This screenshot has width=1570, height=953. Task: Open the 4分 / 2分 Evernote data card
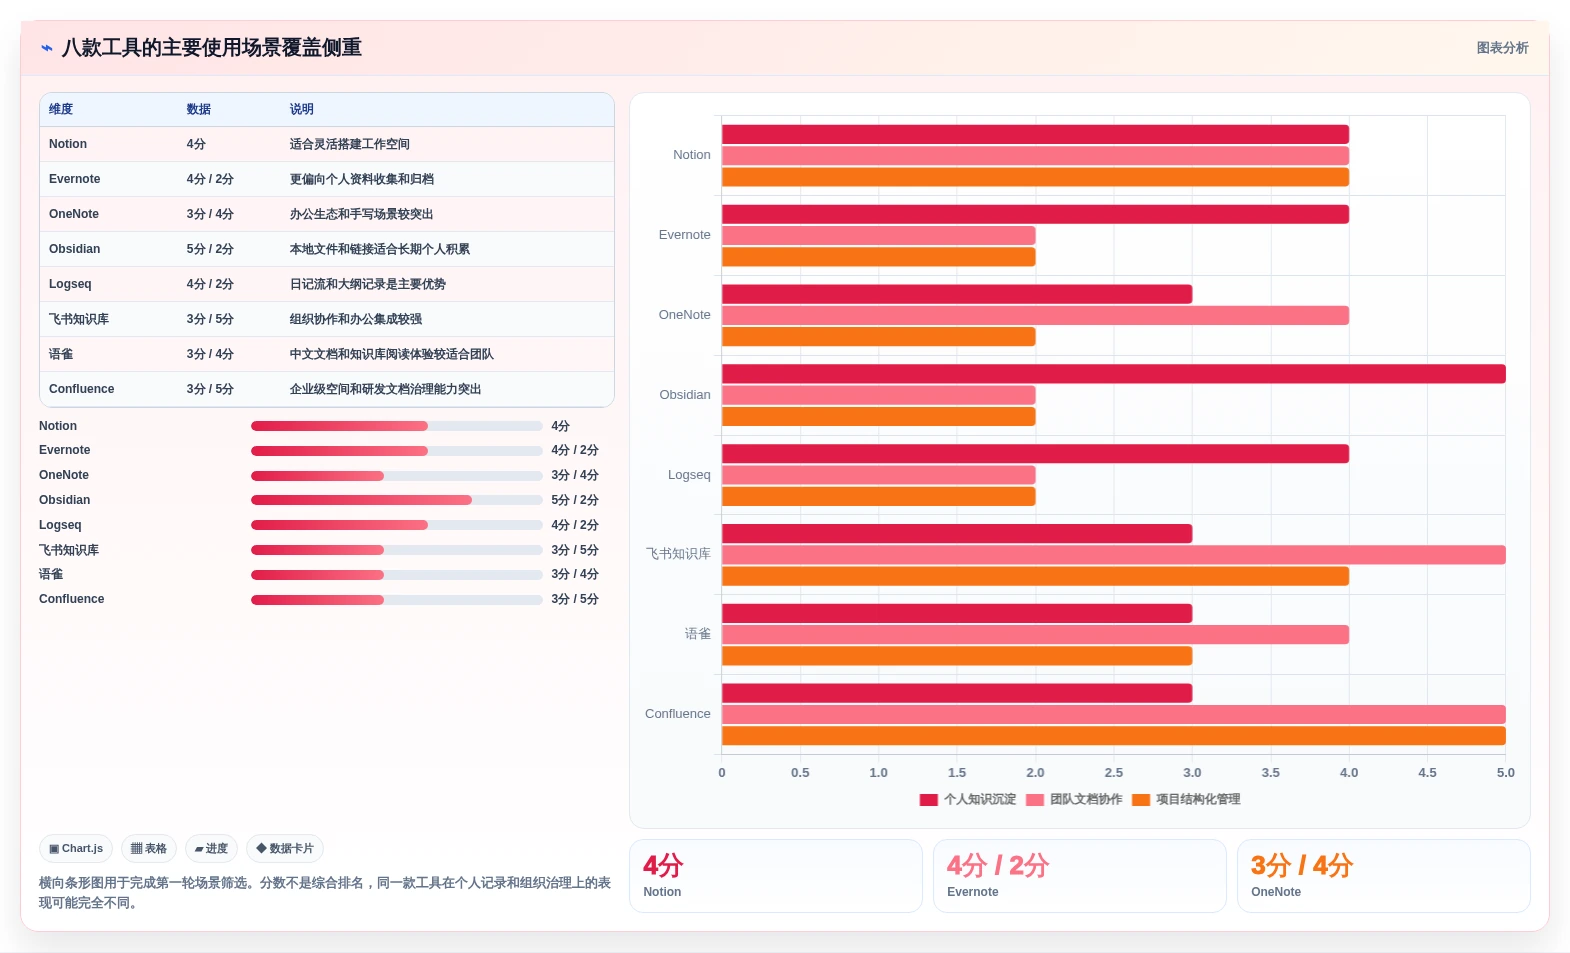pos(1080,876)
